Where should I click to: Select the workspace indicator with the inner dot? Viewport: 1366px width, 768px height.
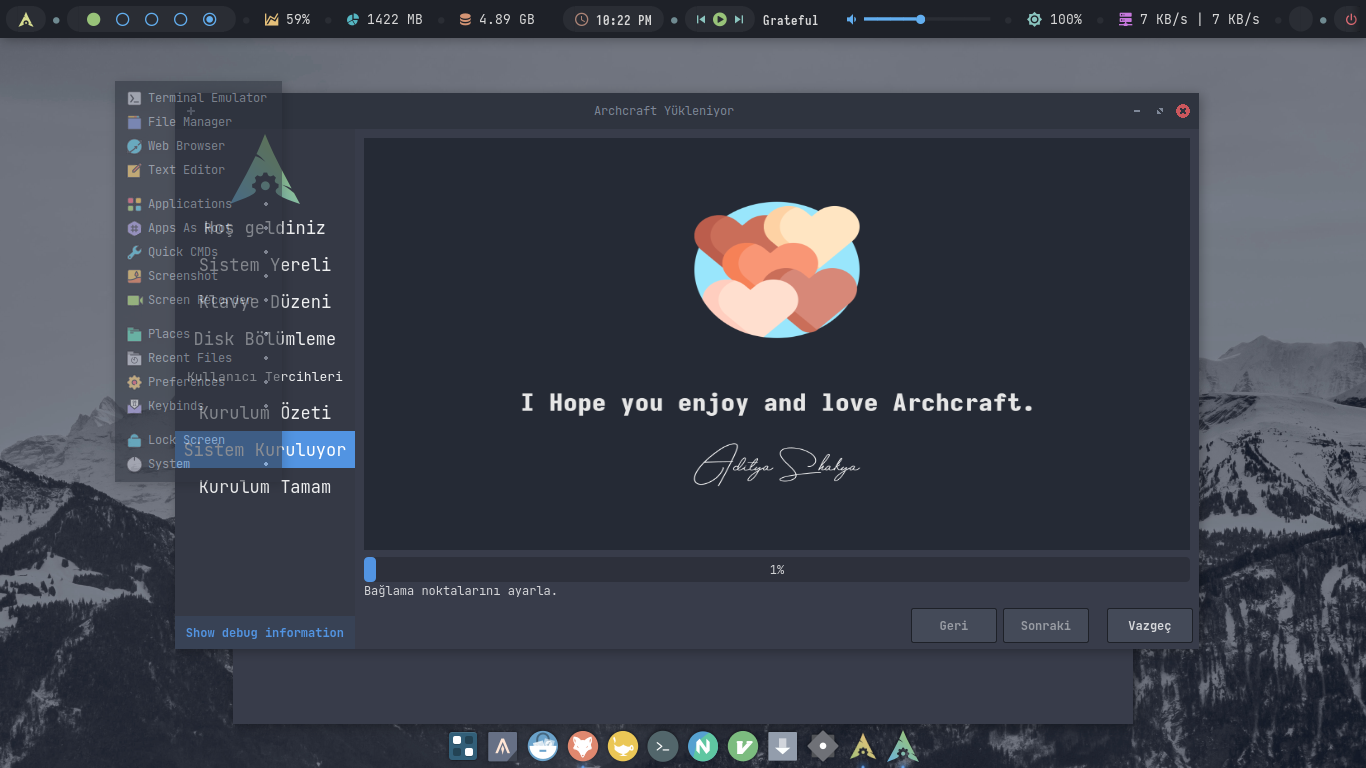(209, 19)
